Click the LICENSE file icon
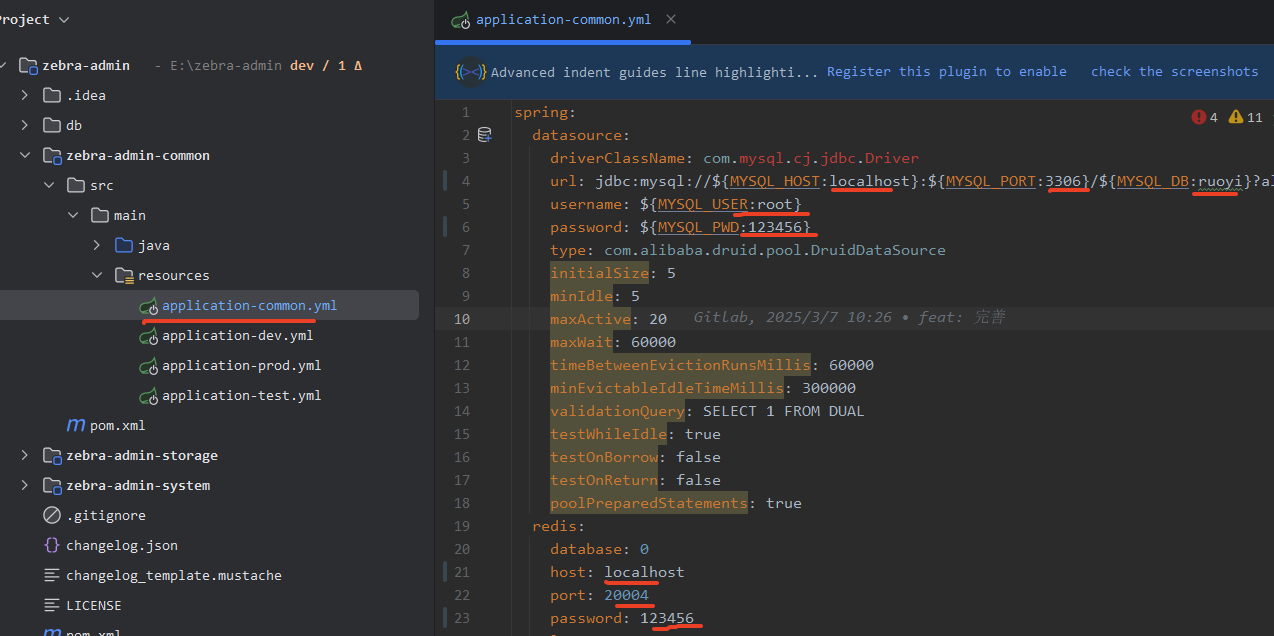Screen dimensions: 1274x636 52,605
